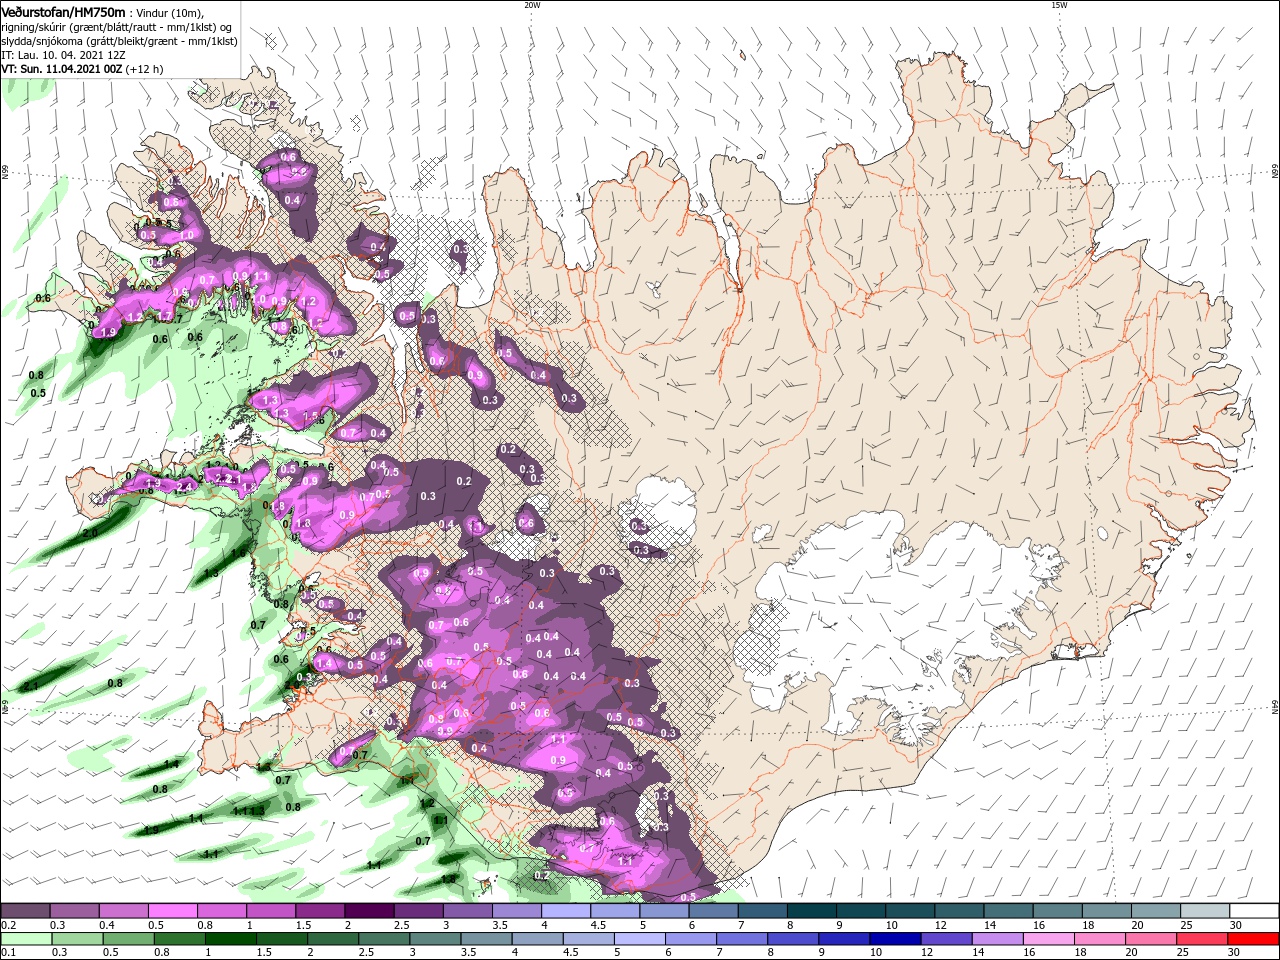Click the '3.5' label in the lower legend row
This screenshot has height=960, width=1280.
point(468,953)
